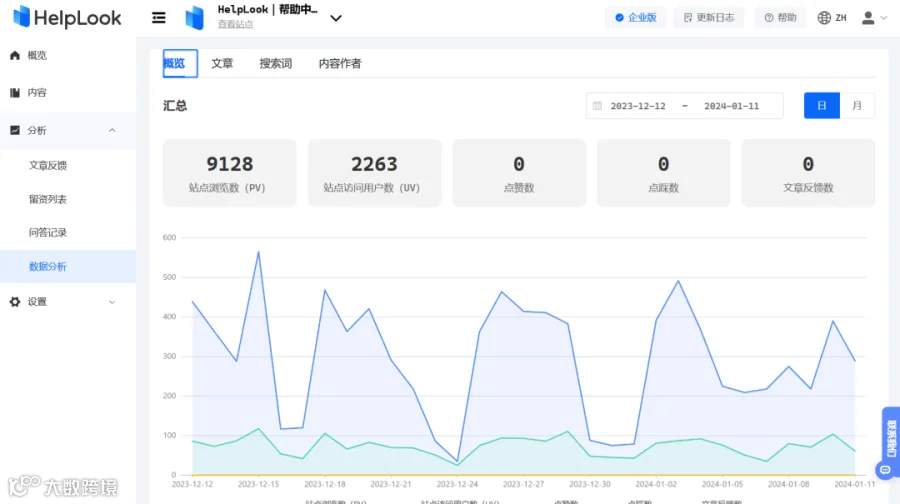
Task: Open the chat bubble icon at the right edge
Action: click(886, 470)
